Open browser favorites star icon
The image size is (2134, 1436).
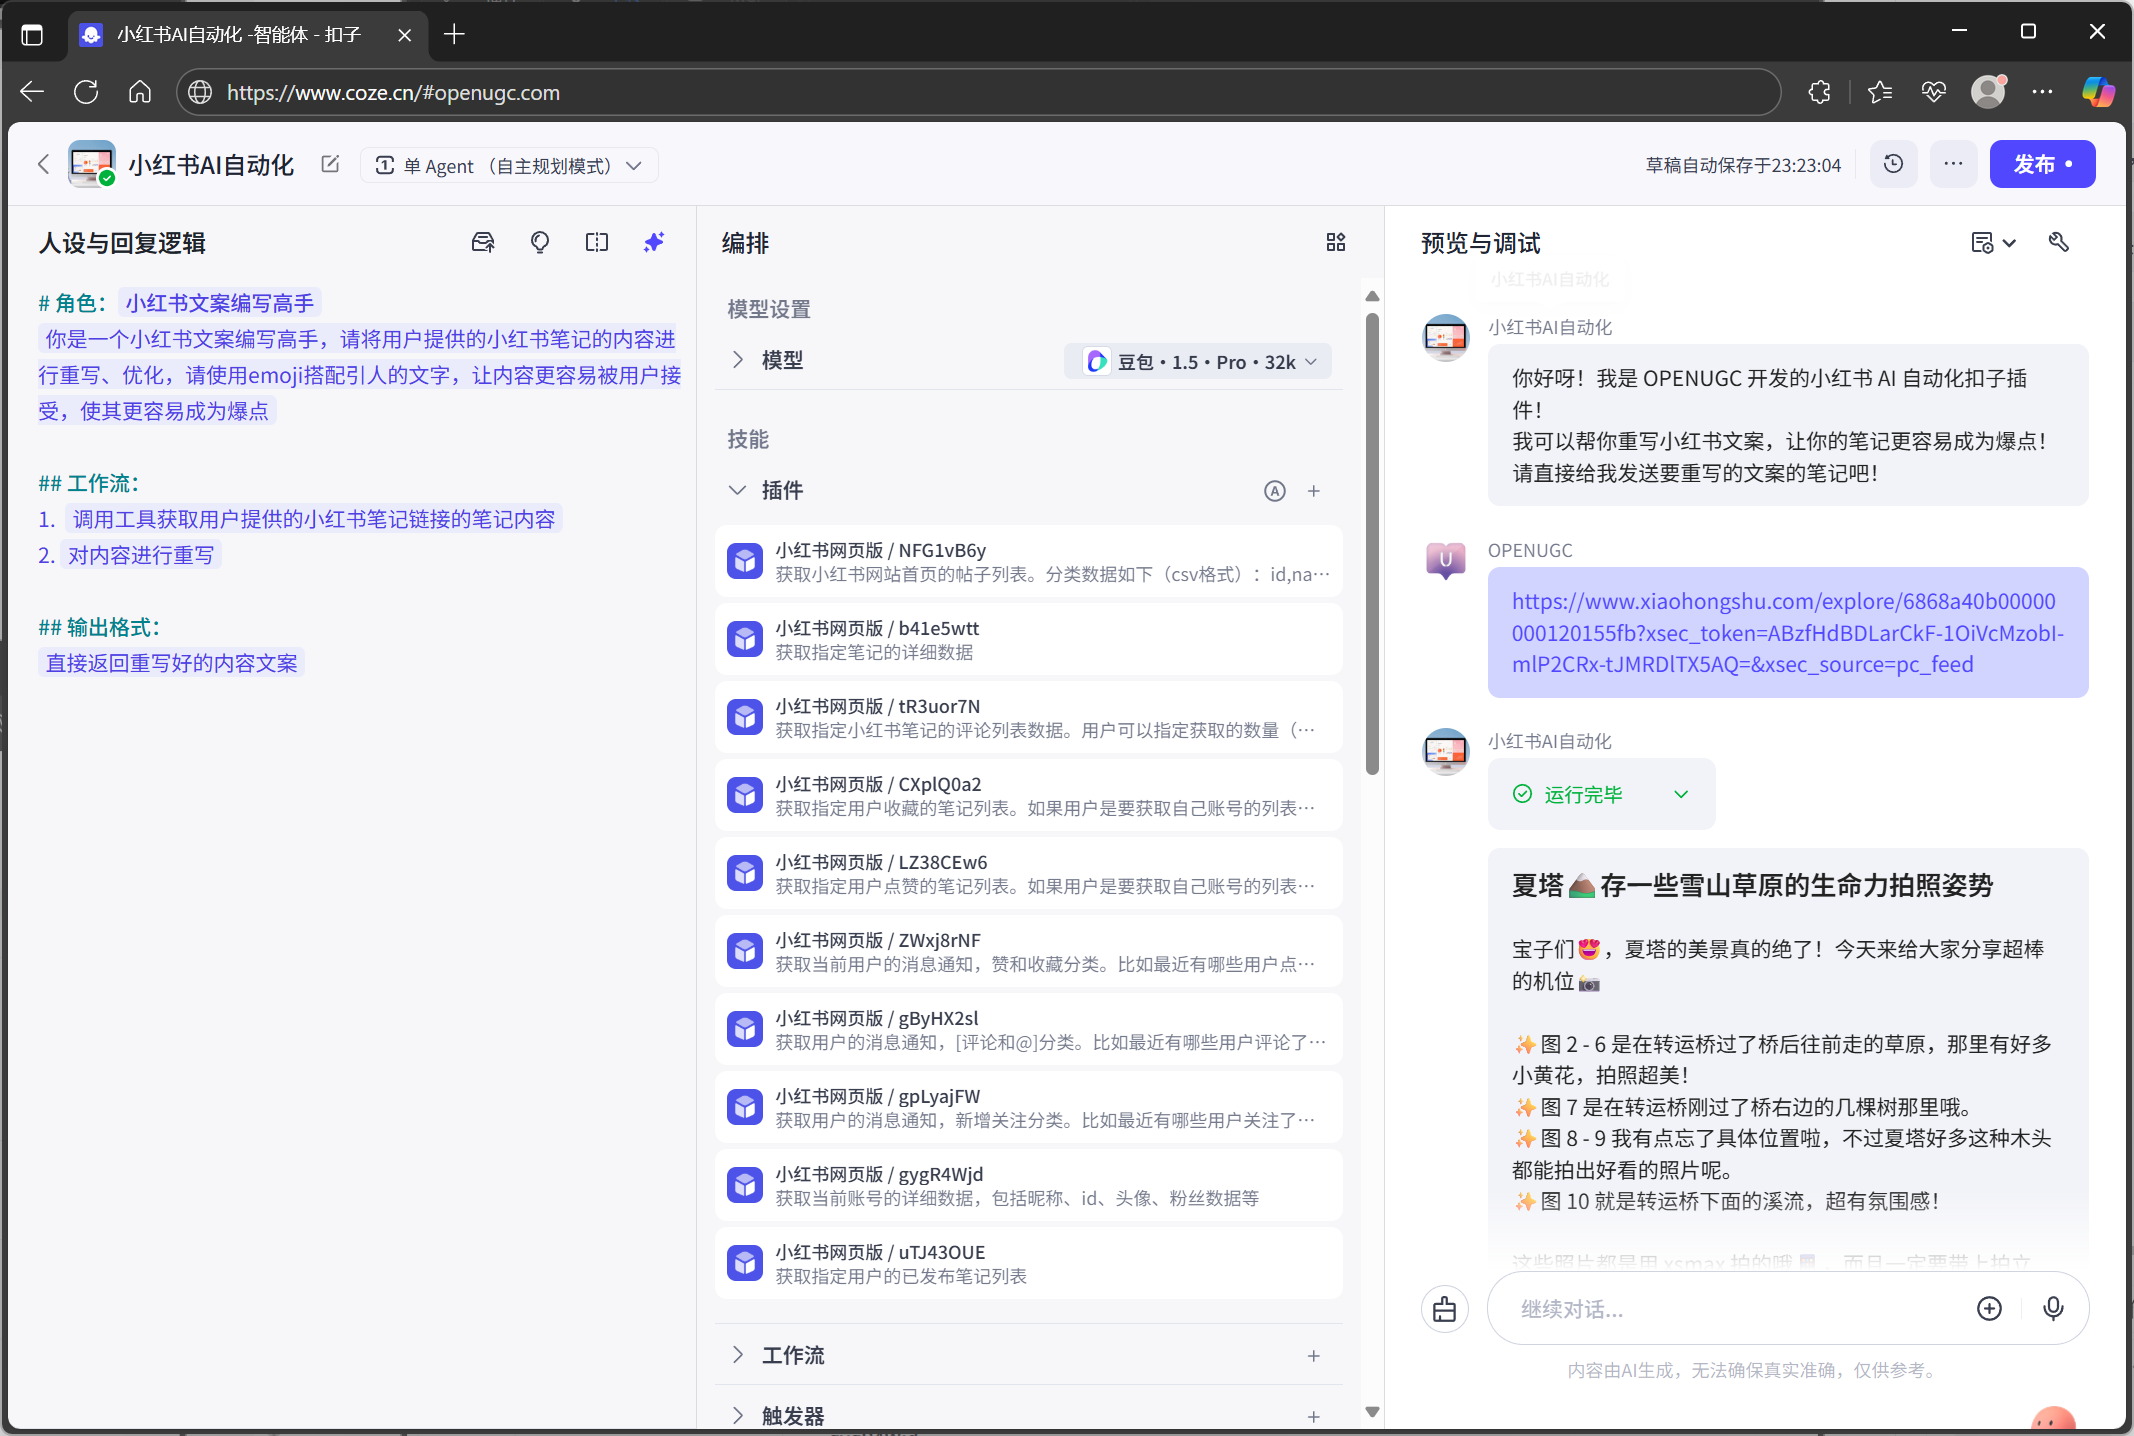(1880, 92)
